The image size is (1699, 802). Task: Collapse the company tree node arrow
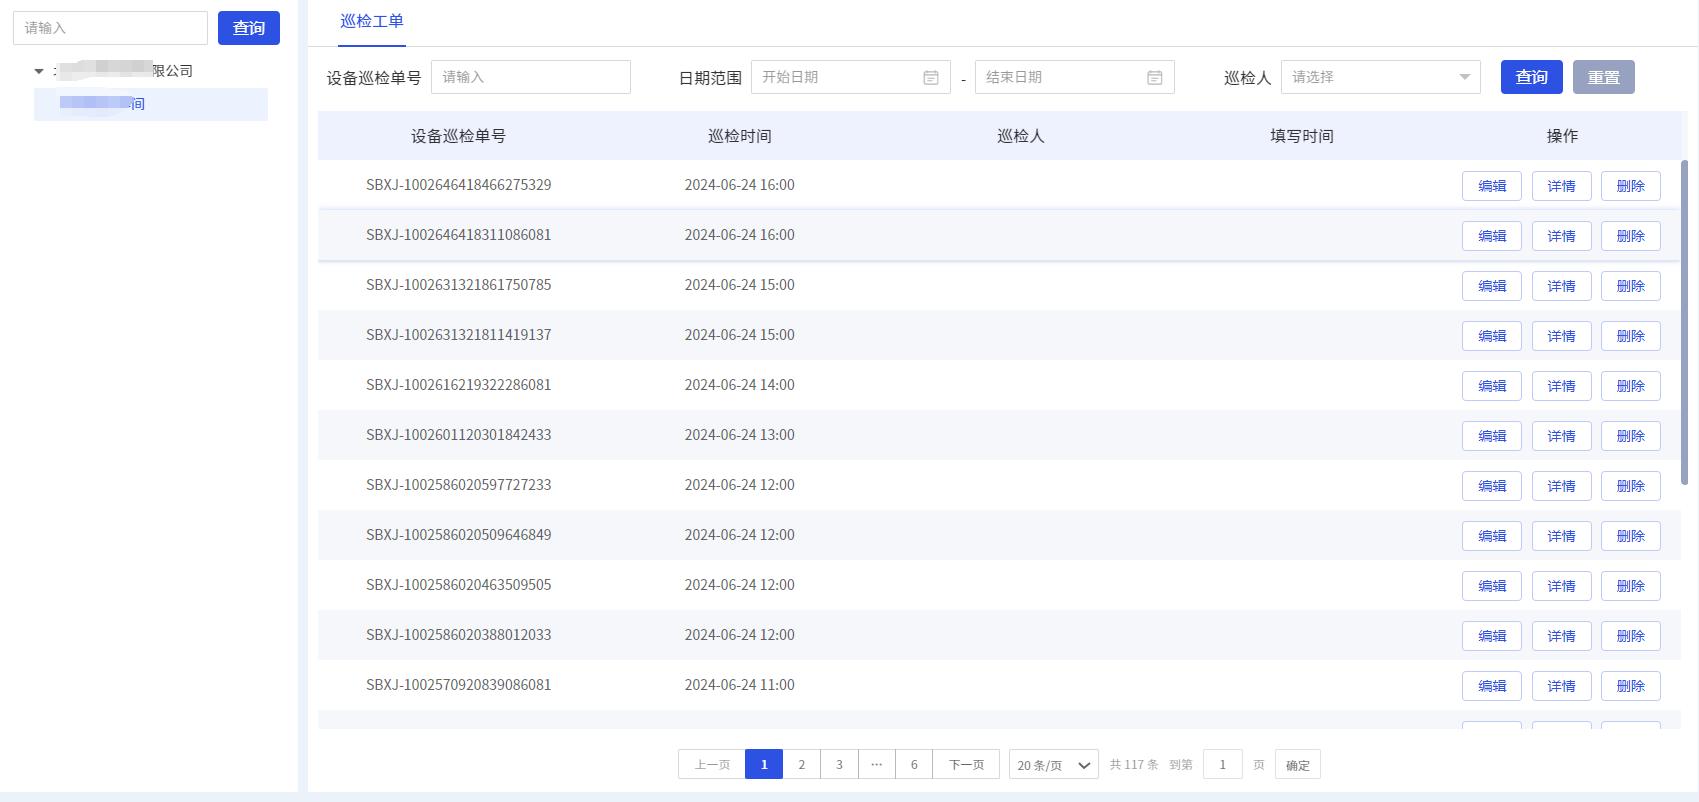pos(39,71)
